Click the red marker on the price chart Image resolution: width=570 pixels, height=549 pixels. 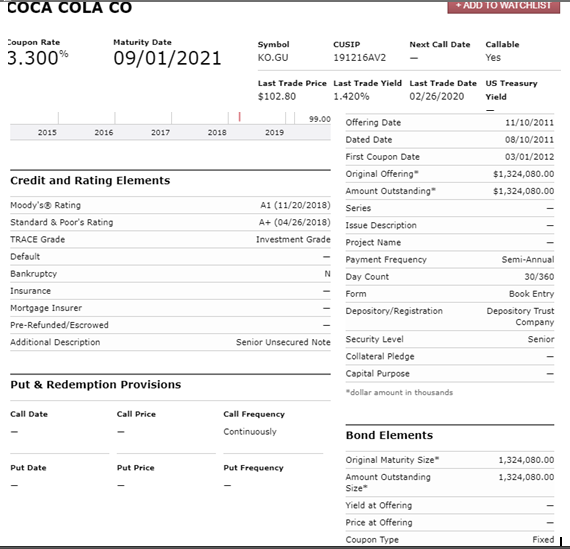pos(240,117)
